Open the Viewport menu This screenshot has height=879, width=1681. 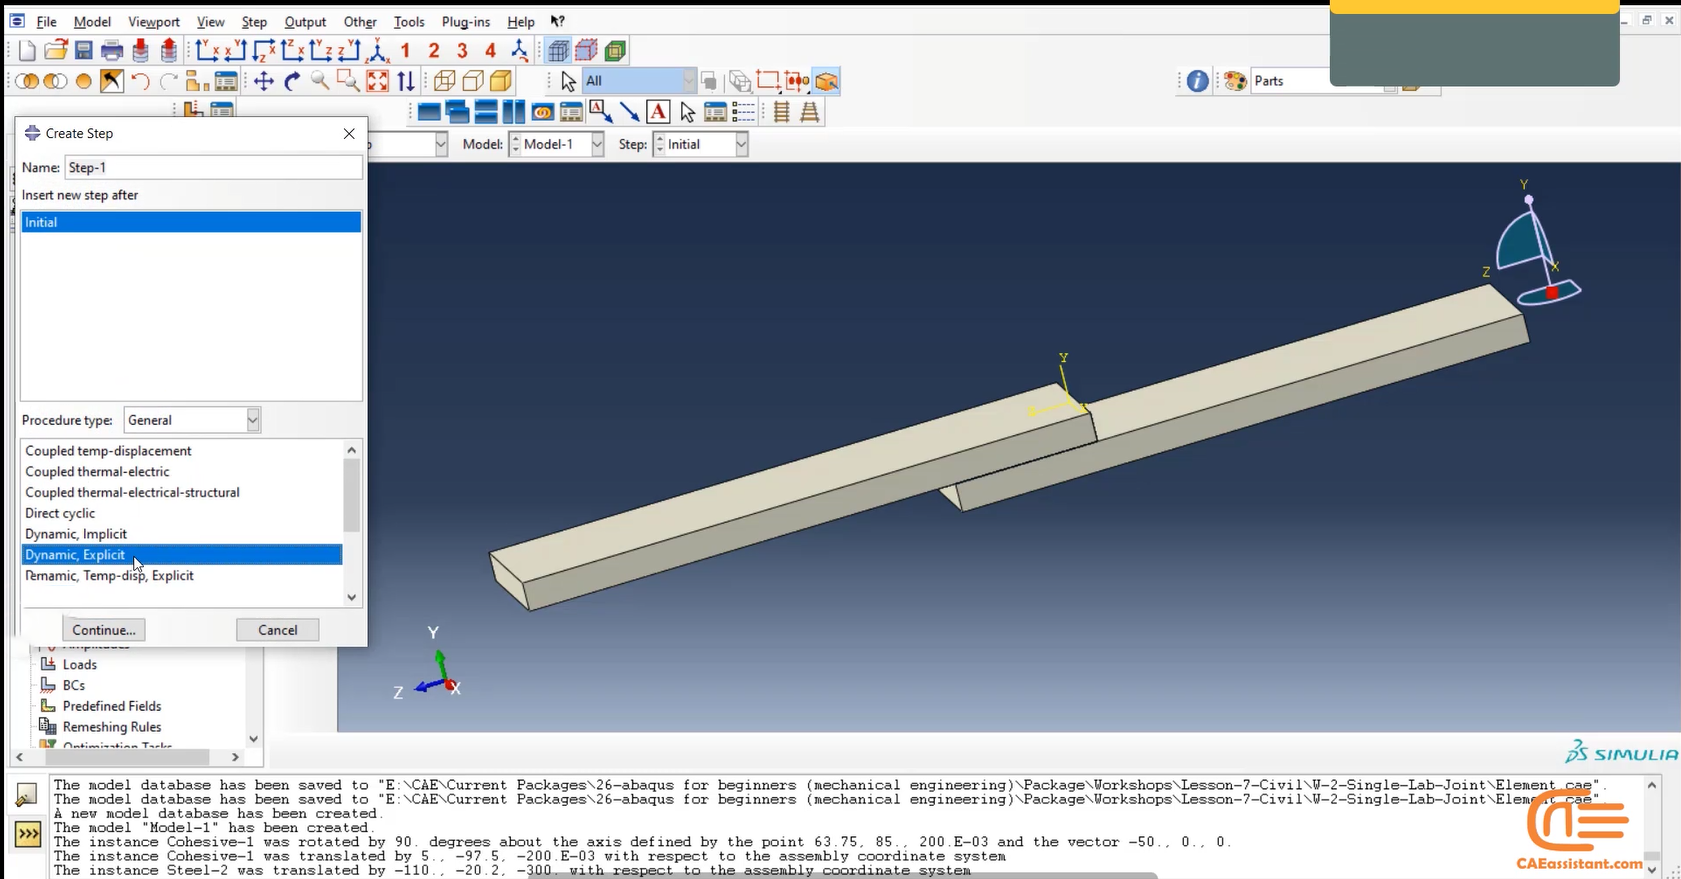(x=154, y=22)
